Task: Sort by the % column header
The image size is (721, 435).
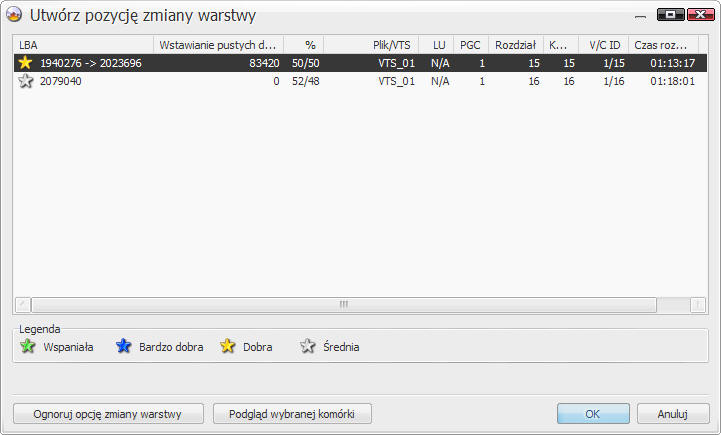Action: [303, 45]
